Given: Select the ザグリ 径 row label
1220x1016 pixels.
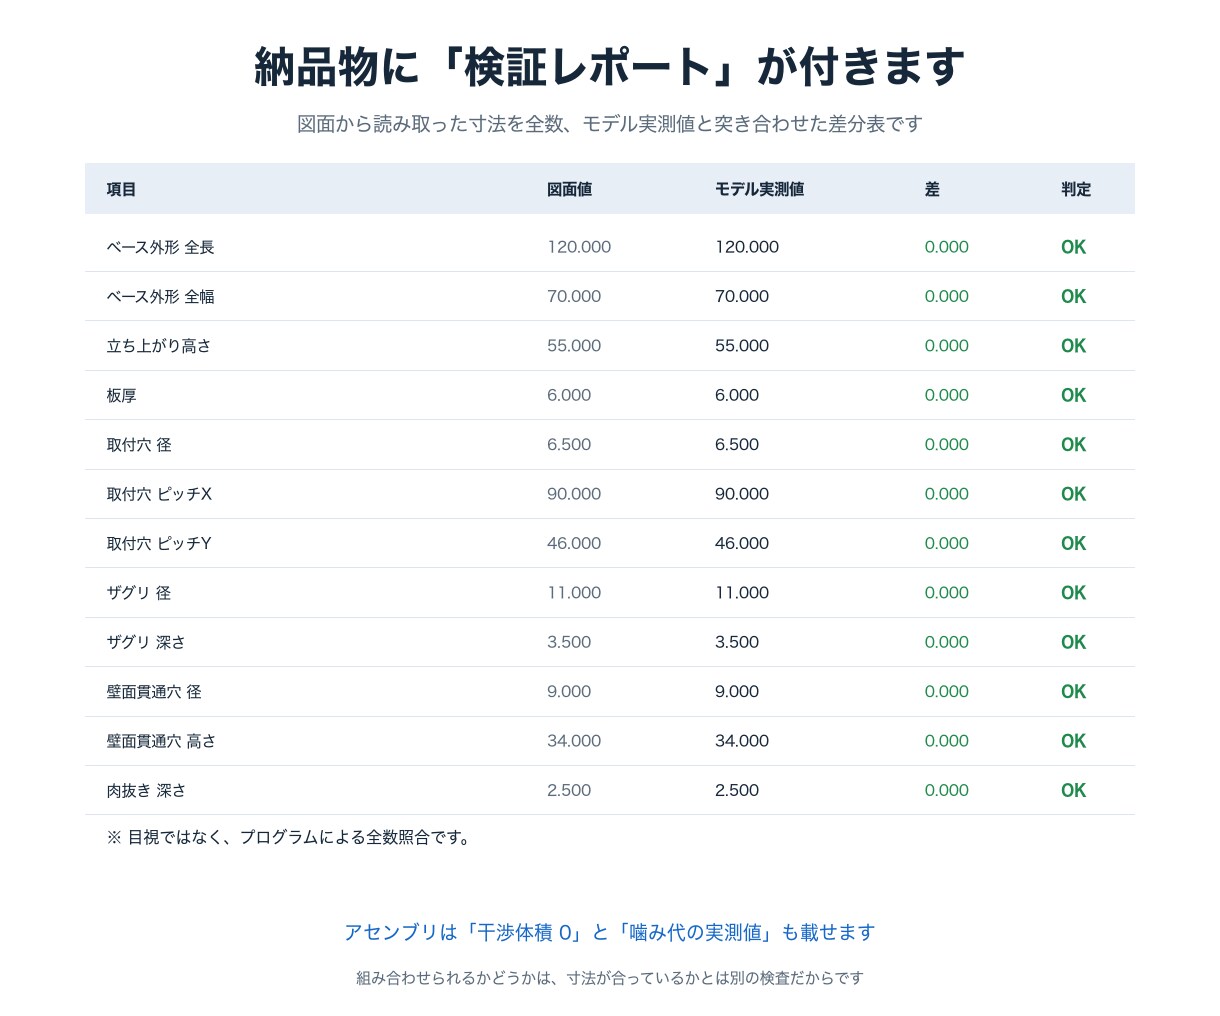Looking at the screenshot, I should [139, 593].
